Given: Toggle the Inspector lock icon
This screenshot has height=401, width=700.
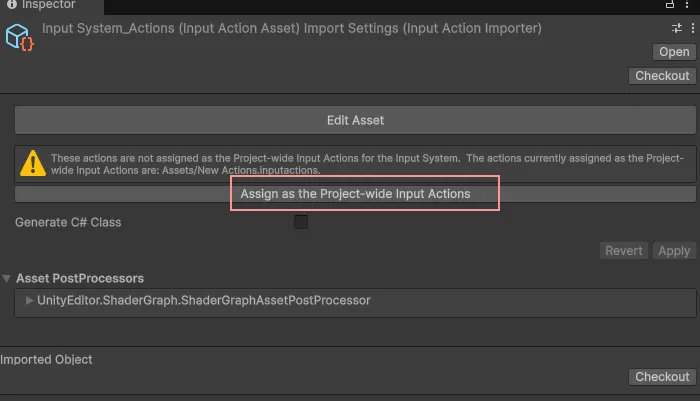Looking at the screenshot, I should pos(669,5).
